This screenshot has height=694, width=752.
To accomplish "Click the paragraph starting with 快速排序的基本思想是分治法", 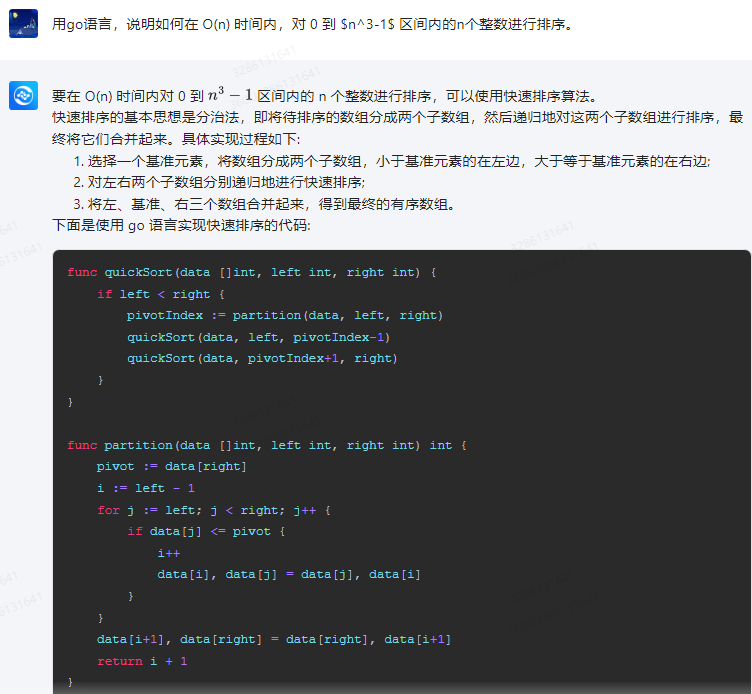I will point(398,128).
